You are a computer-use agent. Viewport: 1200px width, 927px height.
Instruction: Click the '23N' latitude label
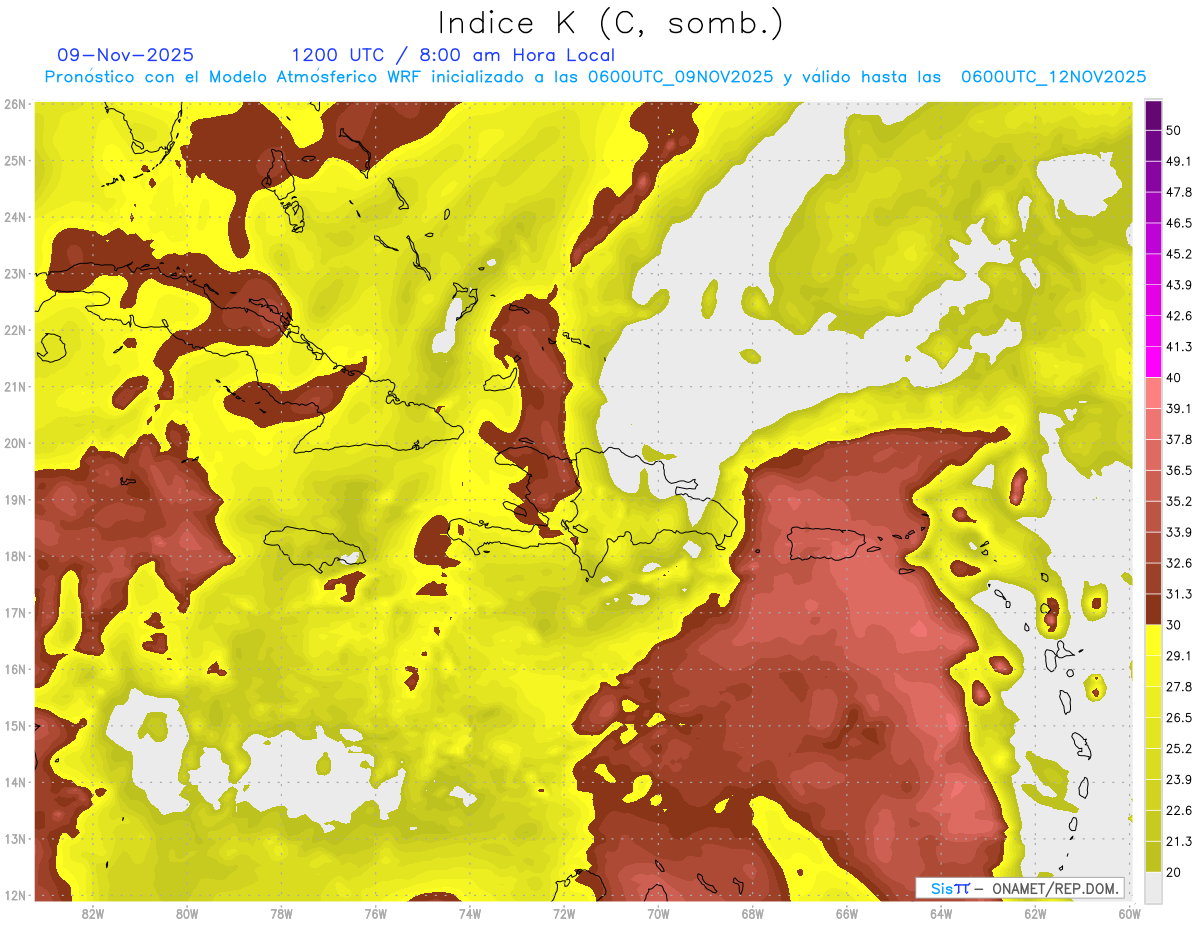[x=14, y=274]
